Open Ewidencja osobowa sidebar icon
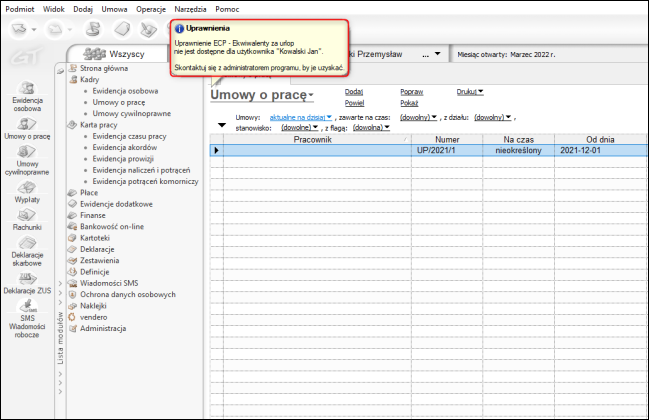 [x=27, y=88]
